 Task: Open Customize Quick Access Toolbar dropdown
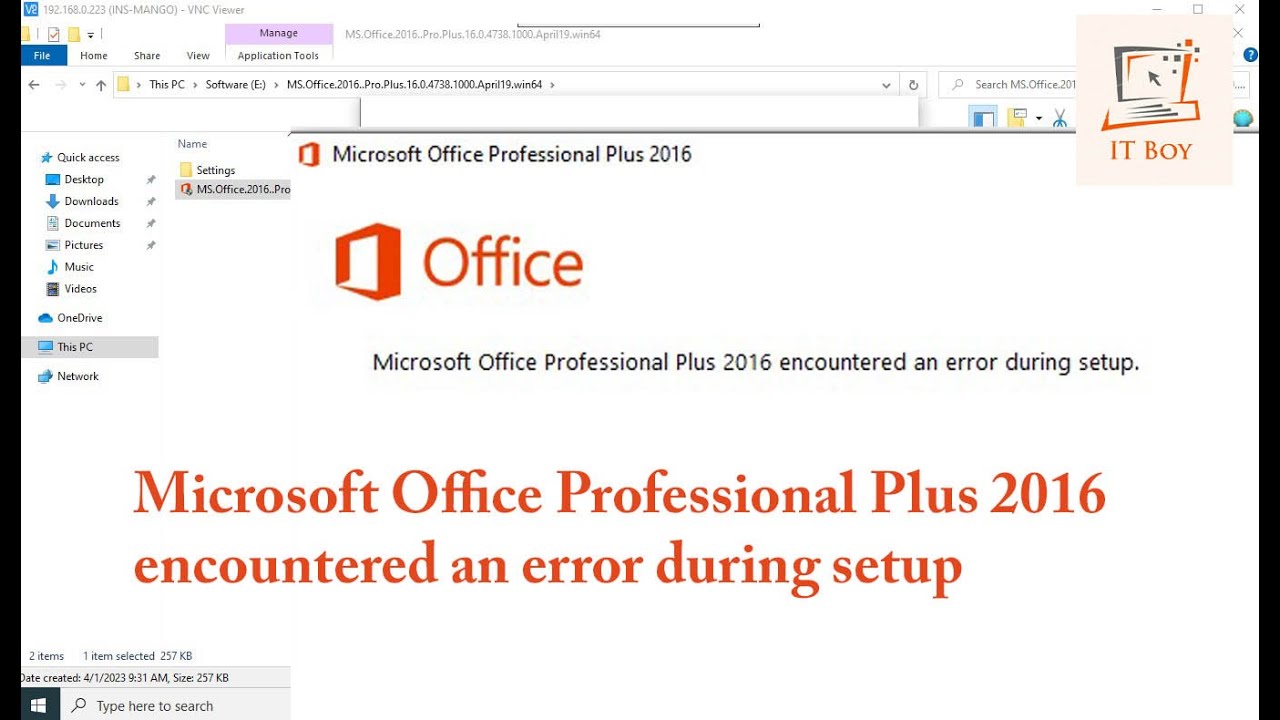[91, 35]
